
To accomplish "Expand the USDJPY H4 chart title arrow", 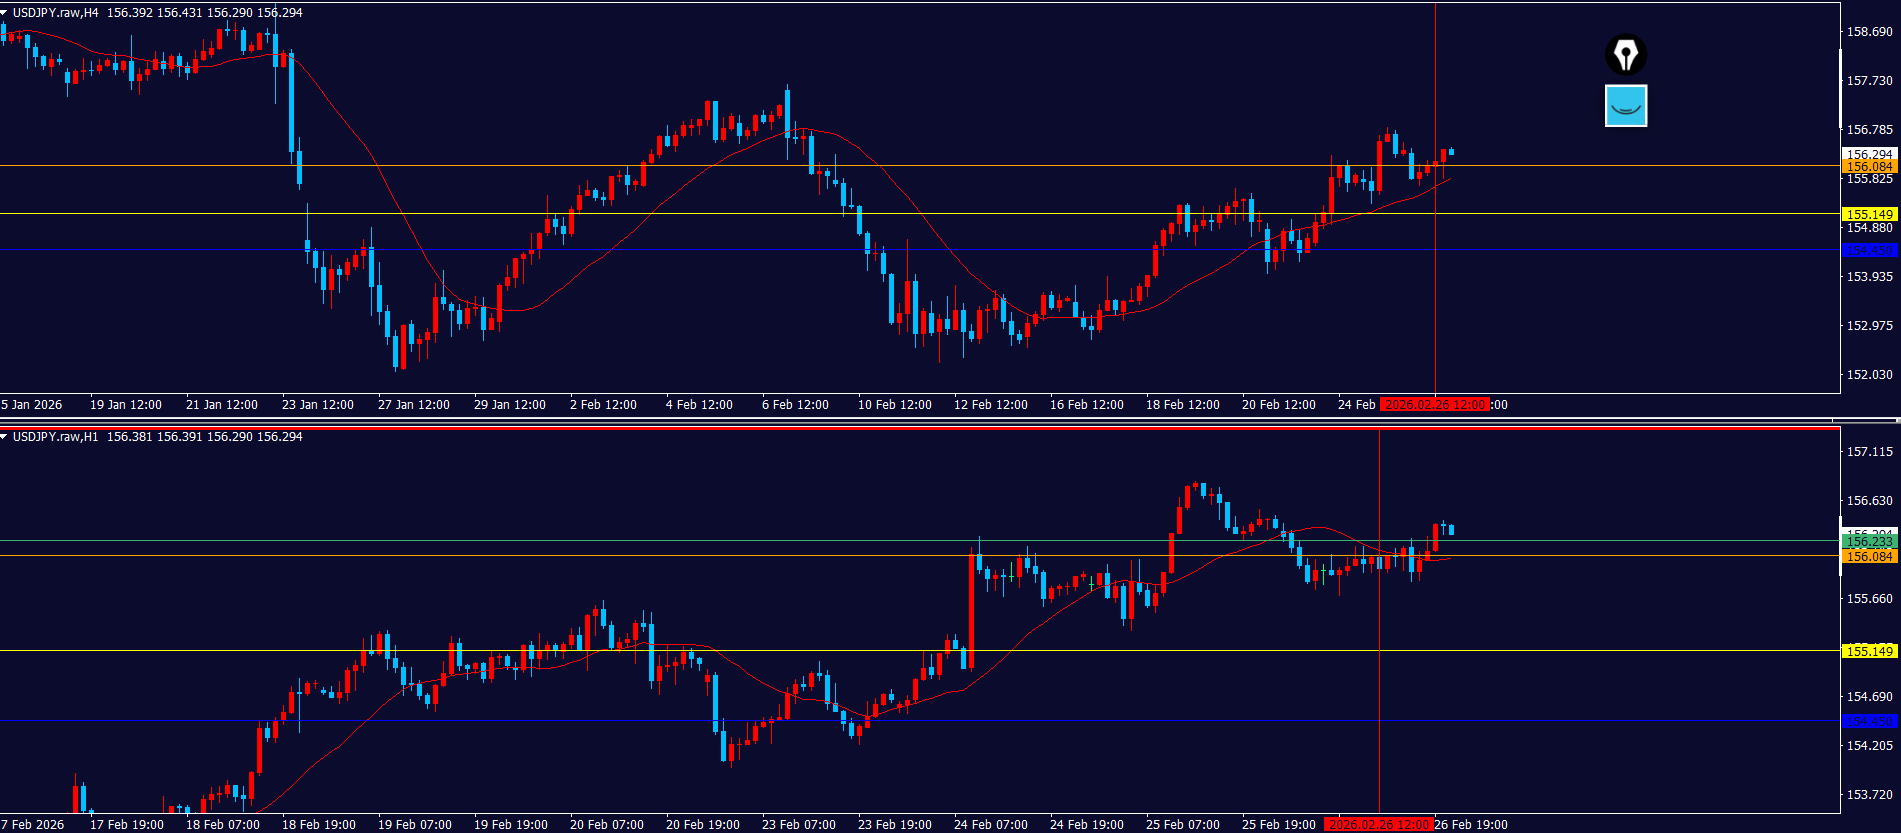I will click(x=5, y=13).
